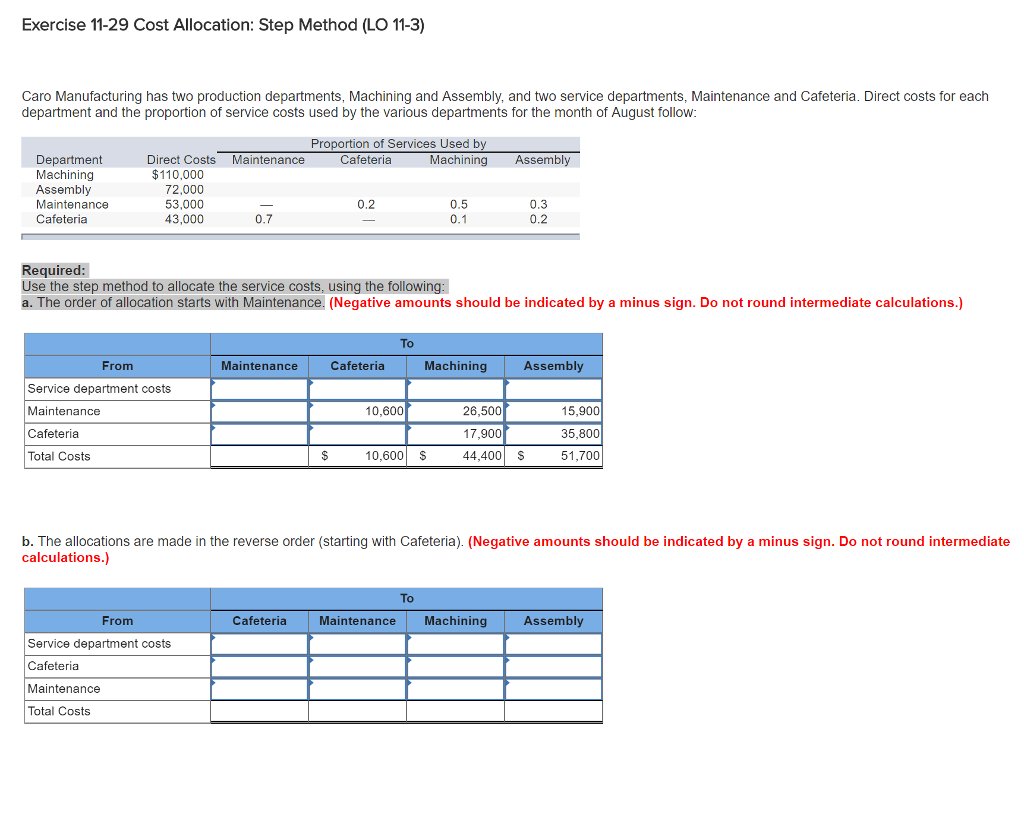
Task: Click the first Cafeteria input cell in table b
Action: [x=258, y=643]
